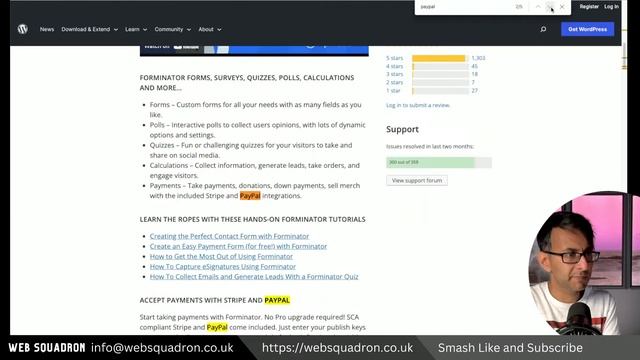The image size is (640, 360).
Task: Click the issues resolved progress bar
Action: pos(439,162)
